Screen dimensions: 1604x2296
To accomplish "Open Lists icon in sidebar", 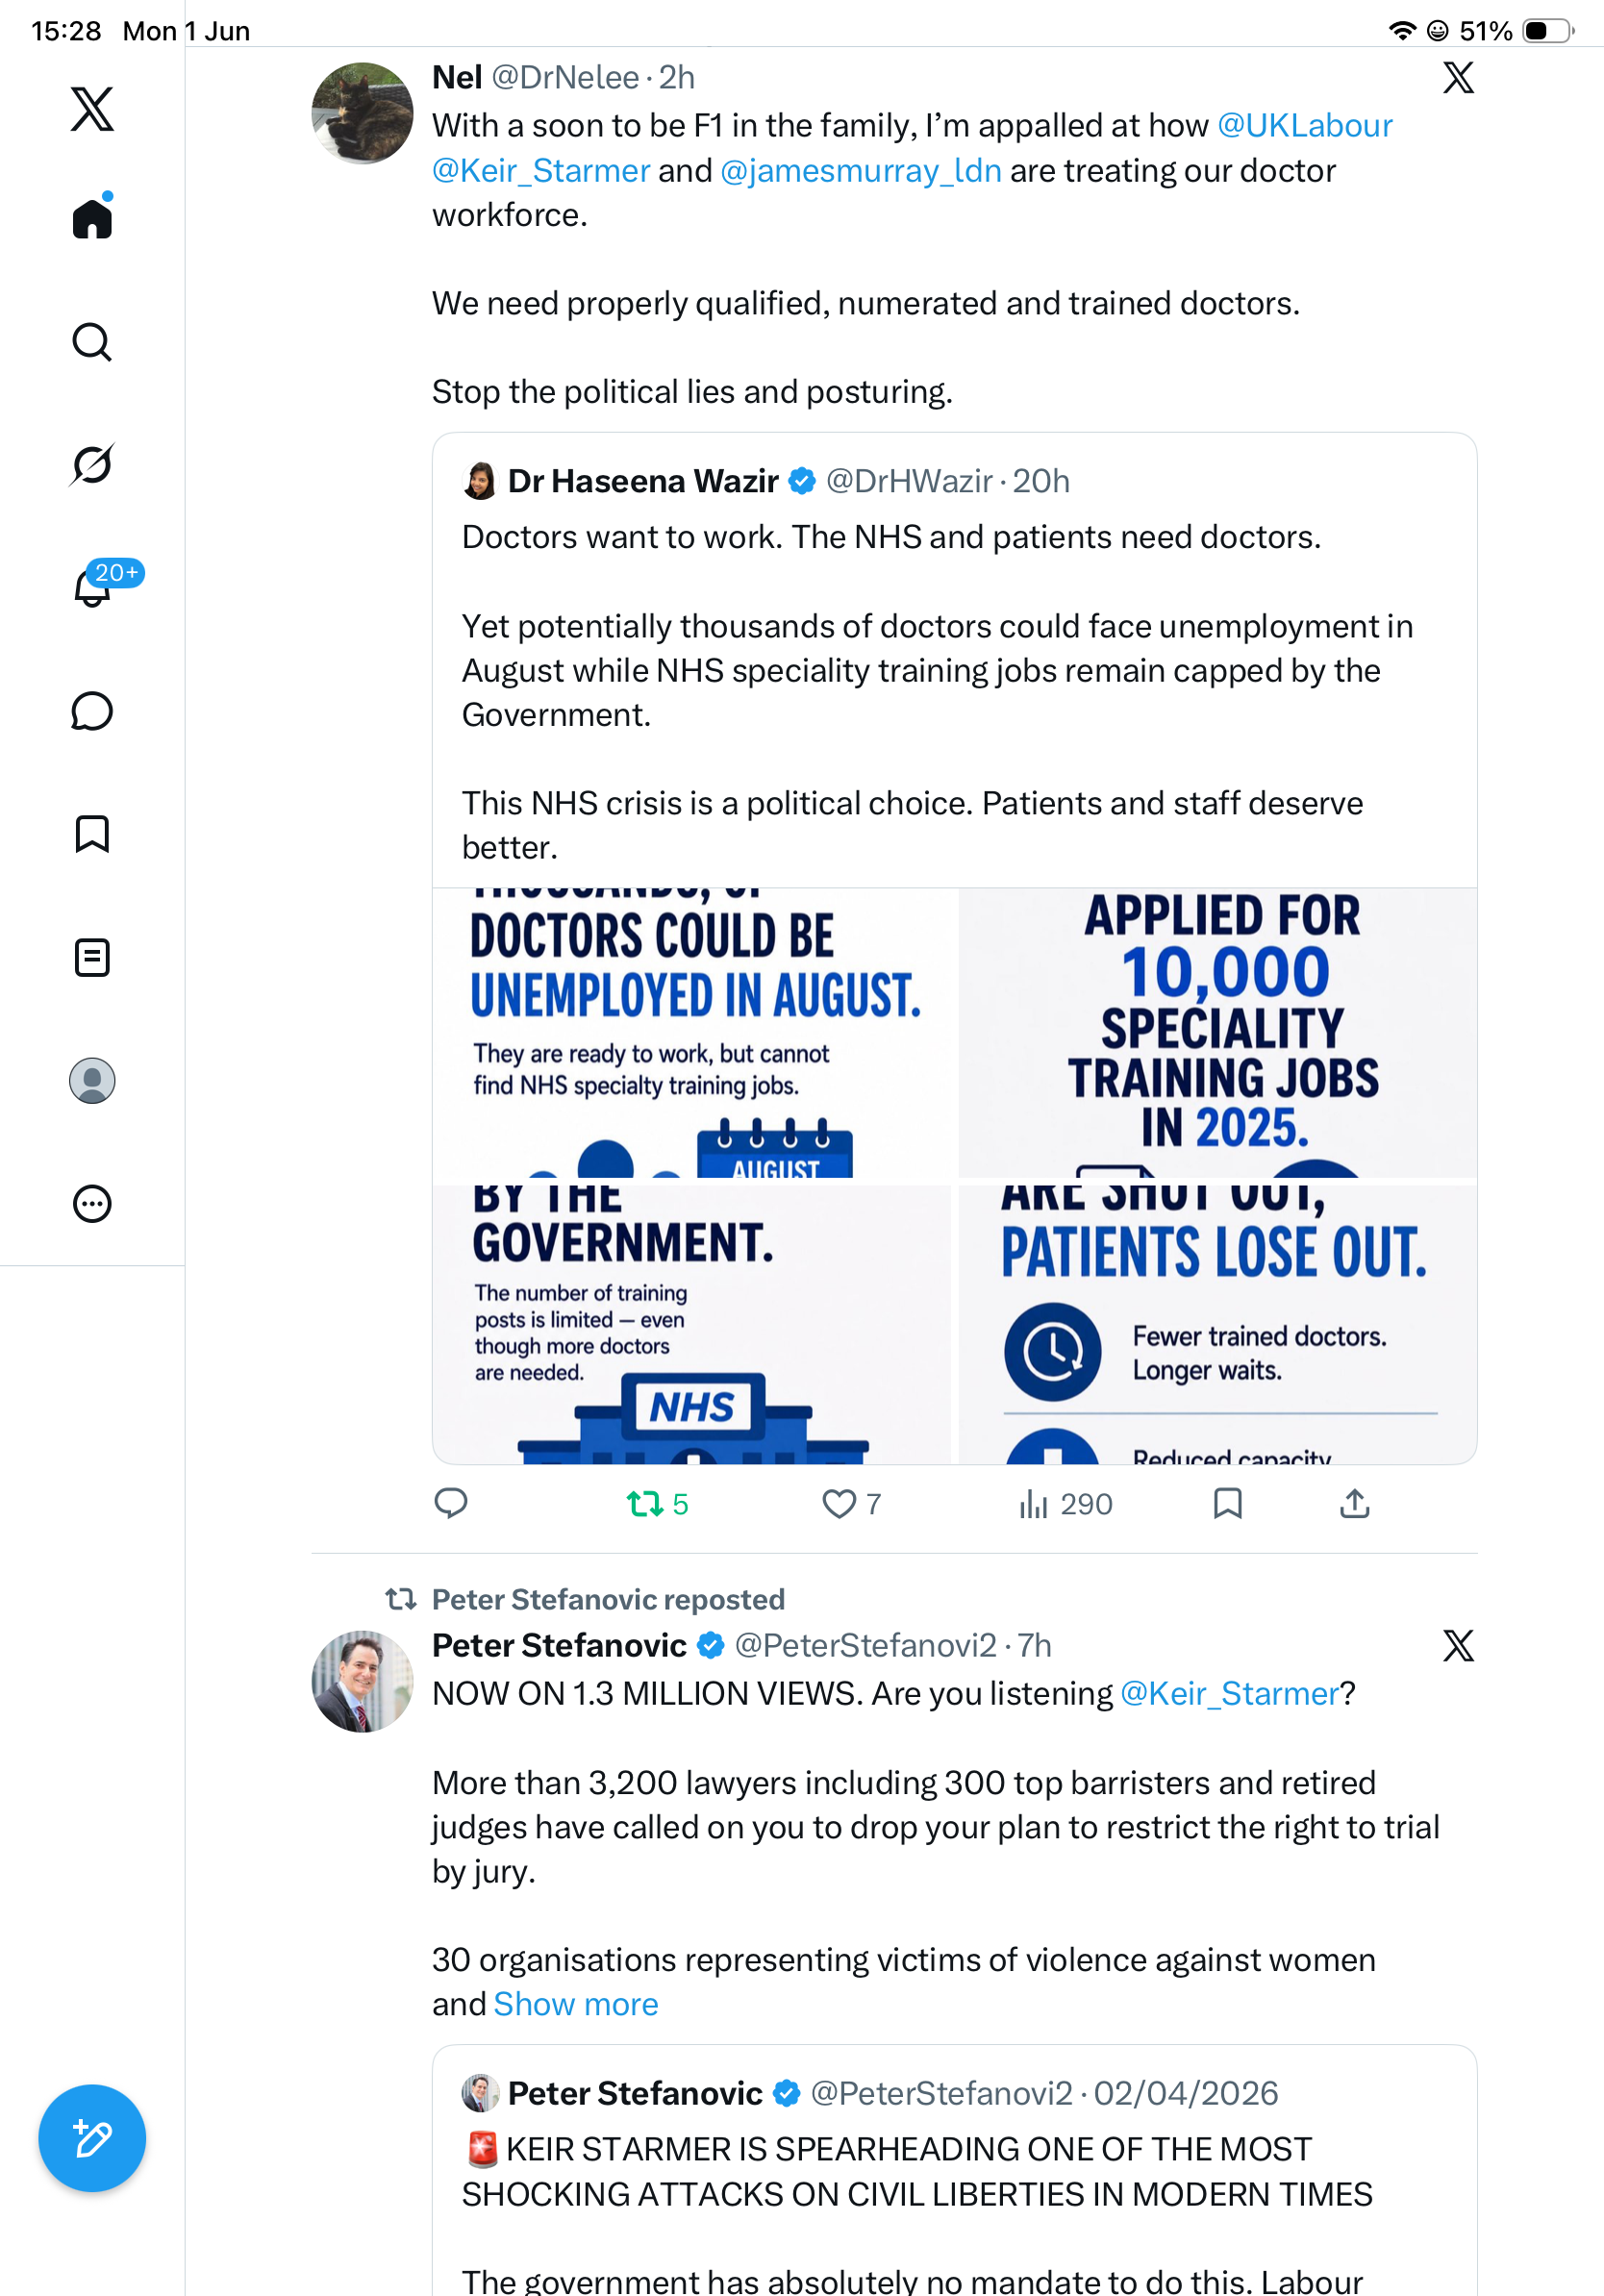I will point(92,958).
